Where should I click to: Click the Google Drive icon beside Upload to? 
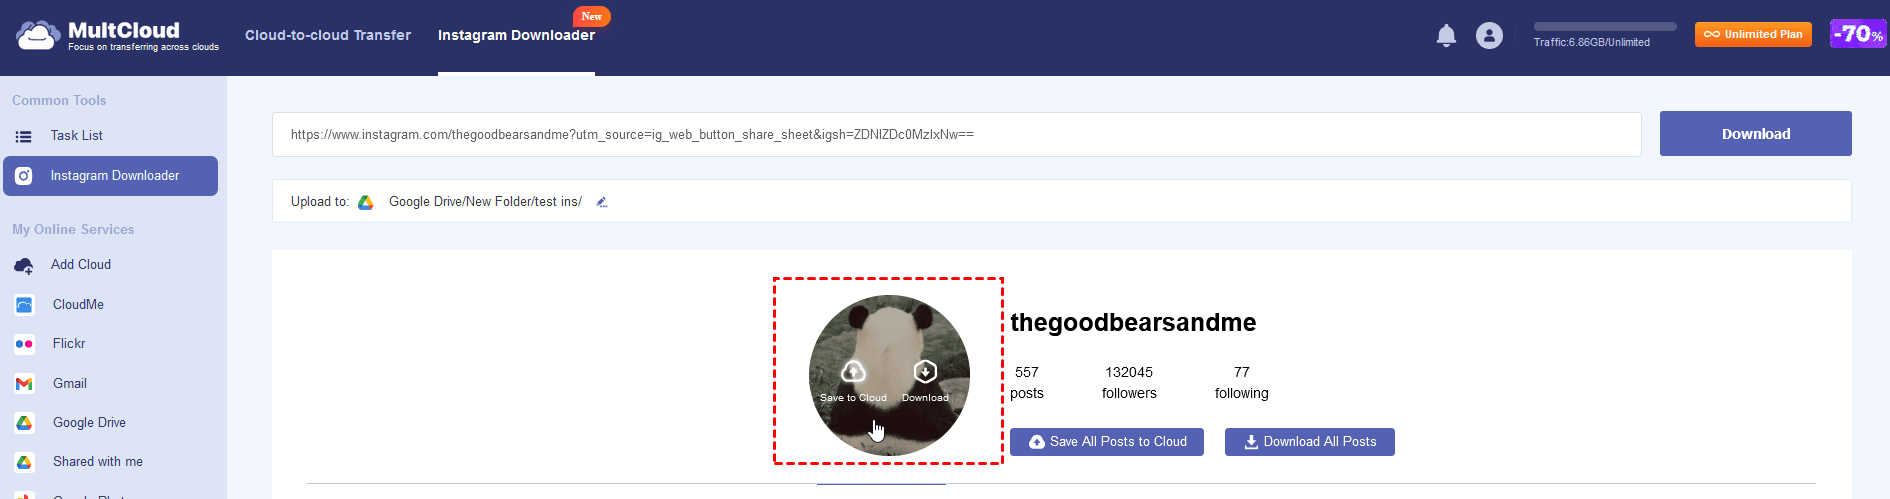click(366, 202)
